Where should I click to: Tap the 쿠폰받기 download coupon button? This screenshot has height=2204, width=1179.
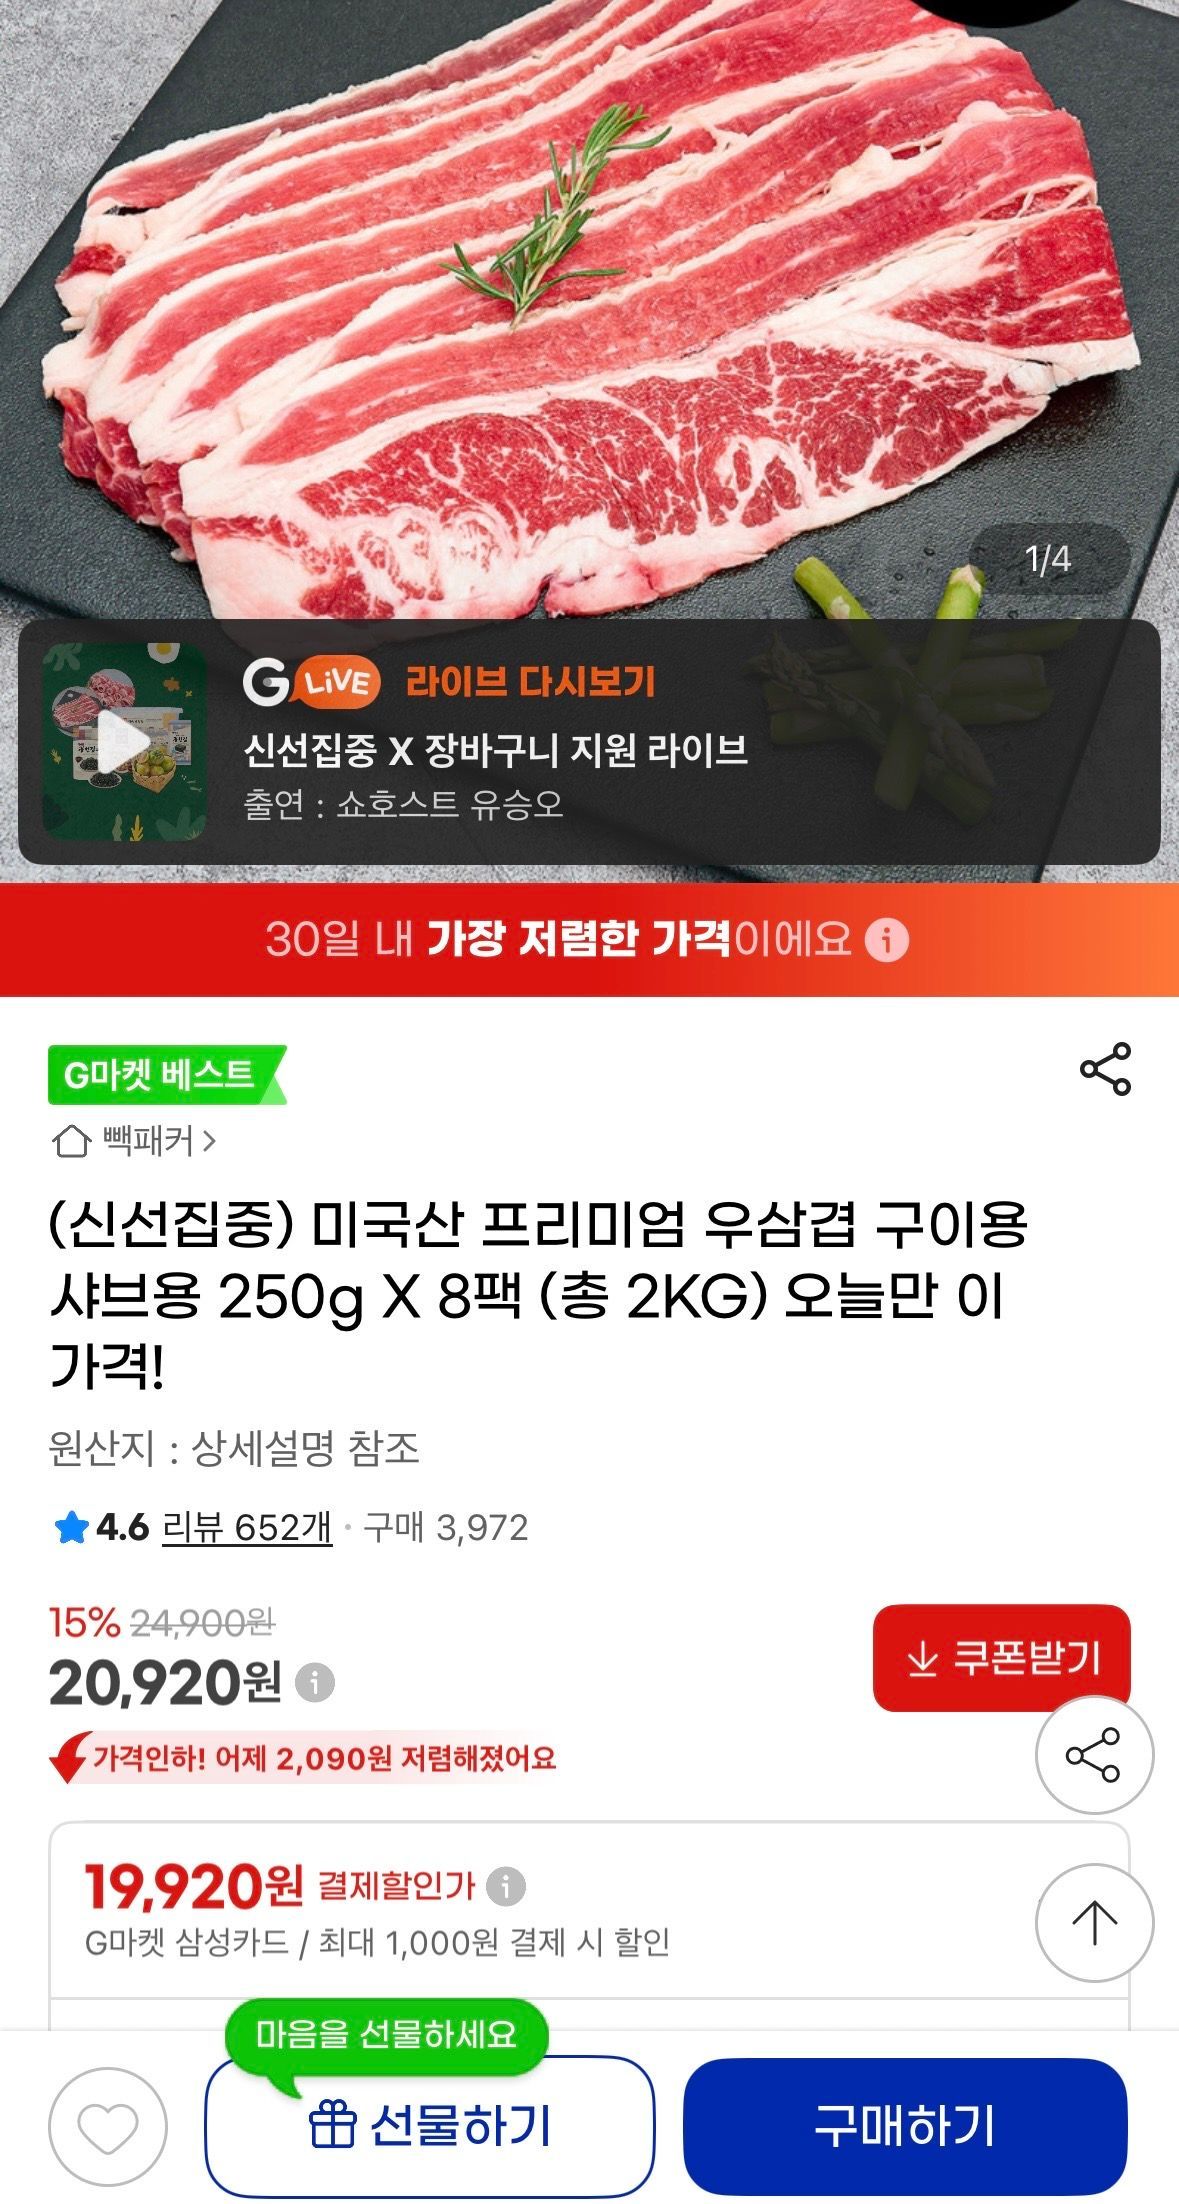(1001, 1658)
